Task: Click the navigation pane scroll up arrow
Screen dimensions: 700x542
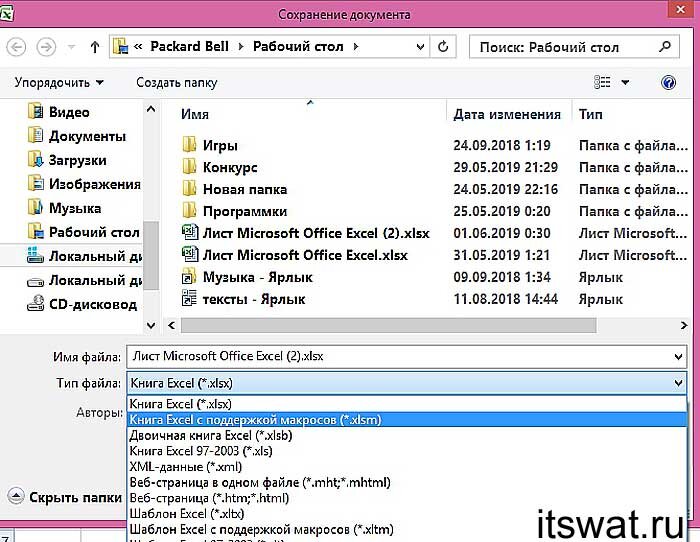Action: click(x=151, y=109)
